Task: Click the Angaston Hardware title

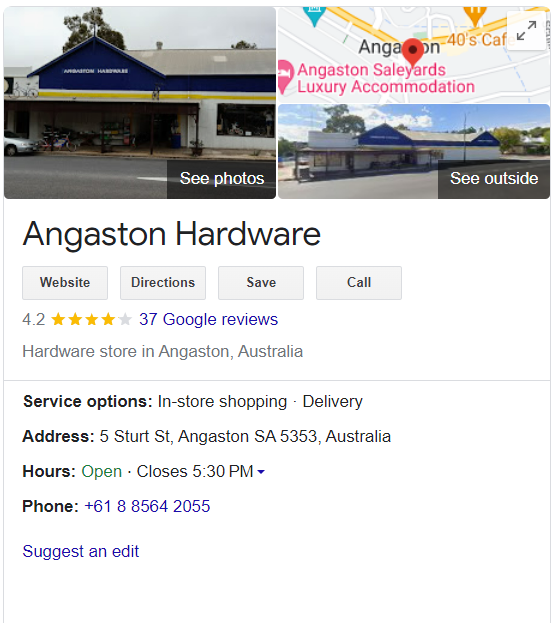Action: [172, 234]
